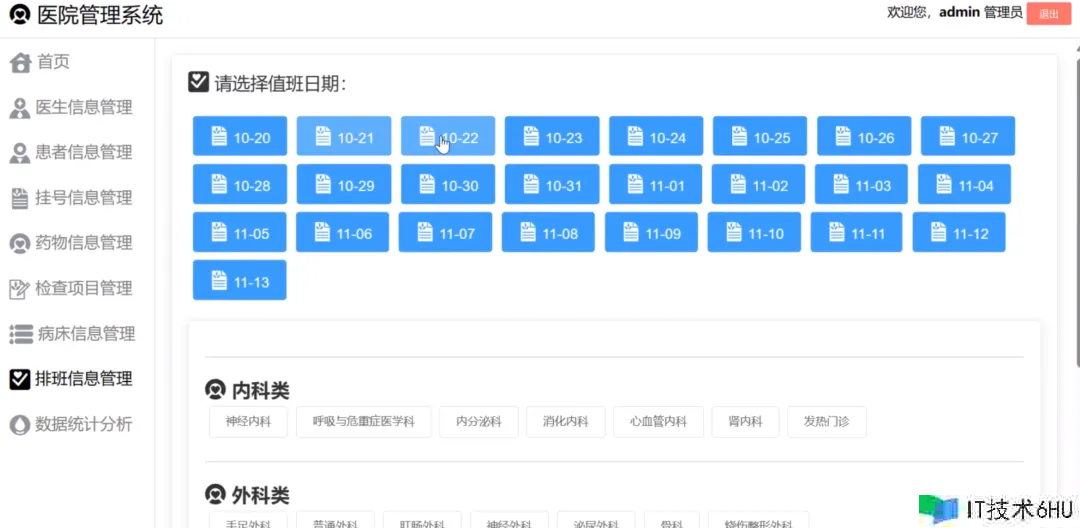Select the 神经内科 department tag
Viewport: 1080px width, 528px height.
248,422
